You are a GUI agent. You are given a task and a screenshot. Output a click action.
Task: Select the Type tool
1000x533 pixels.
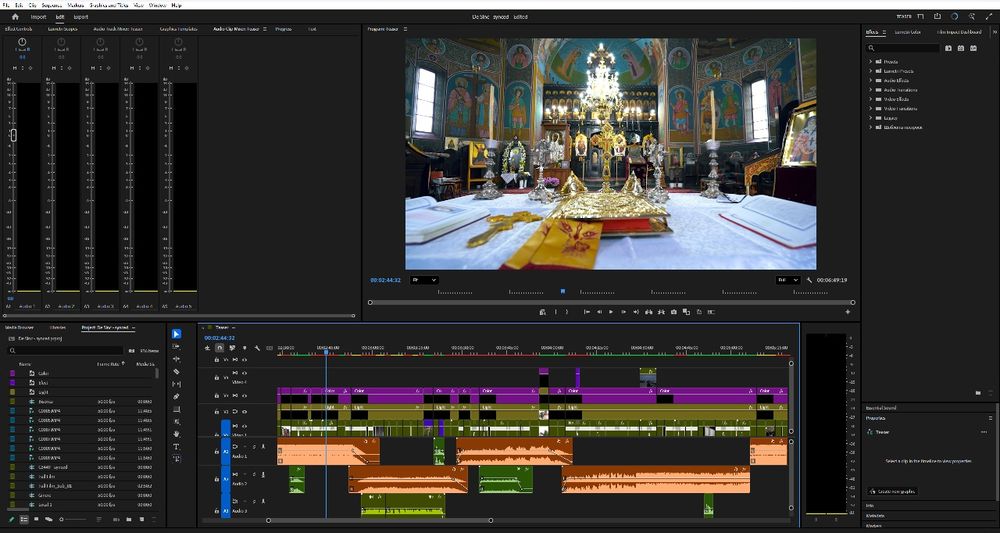[177, 447]
